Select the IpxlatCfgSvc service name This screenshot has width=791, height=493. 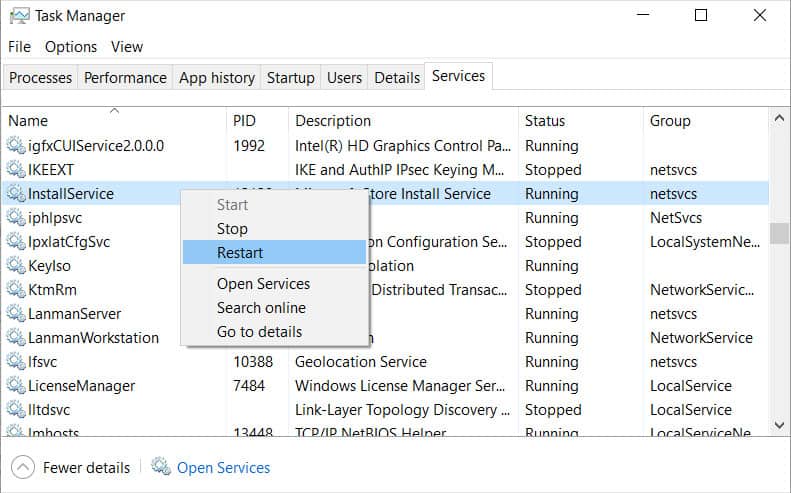pos(69,242)
